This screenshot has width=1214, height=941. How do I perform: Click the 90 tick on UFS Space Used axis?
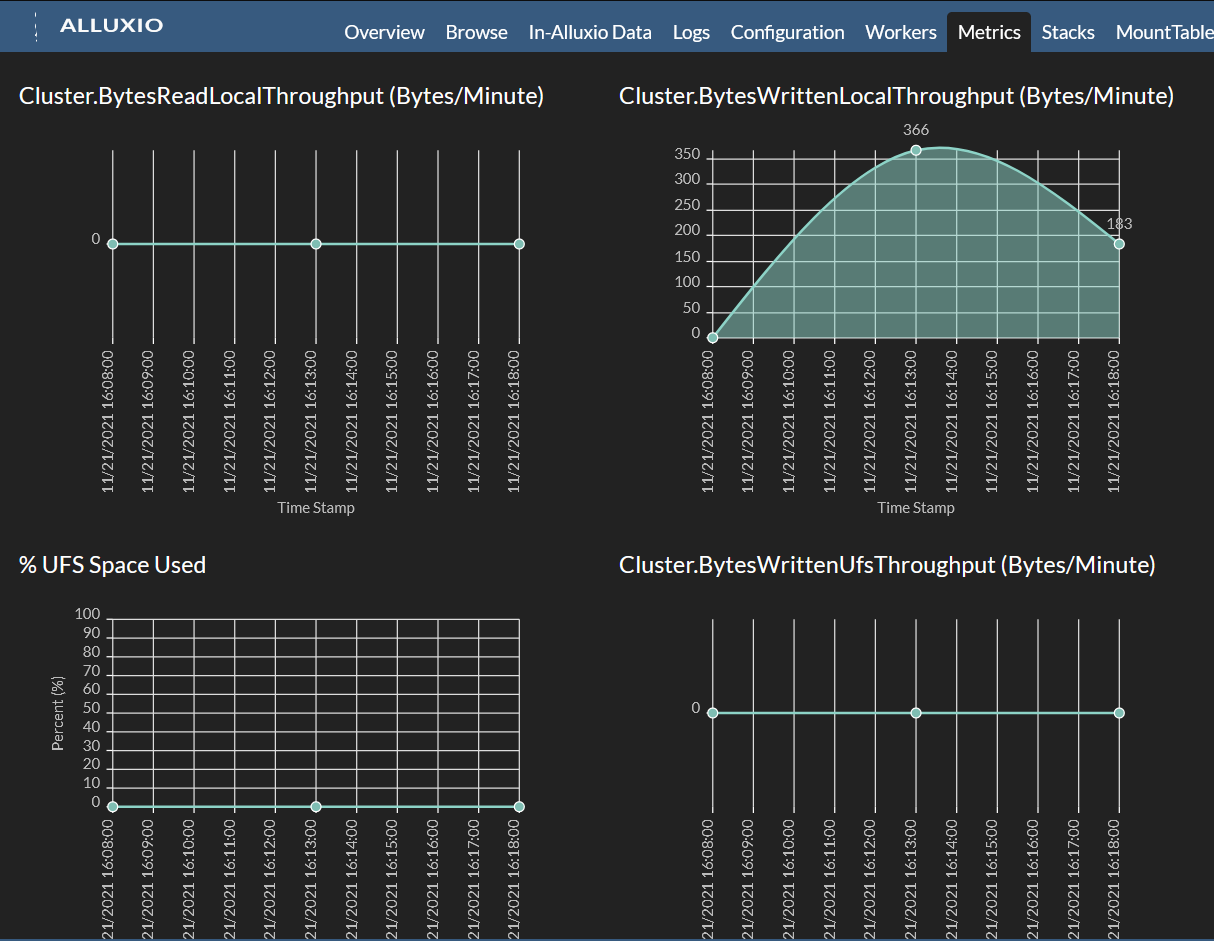tap(92, 633)
